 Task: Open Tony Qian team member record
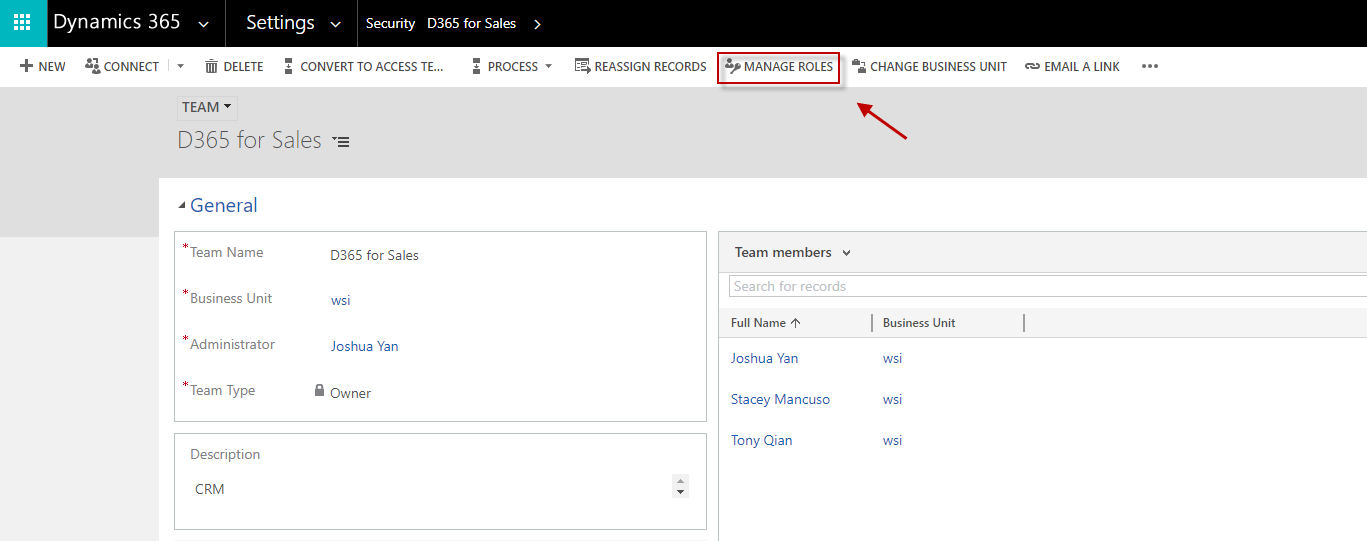click(761, 440)
